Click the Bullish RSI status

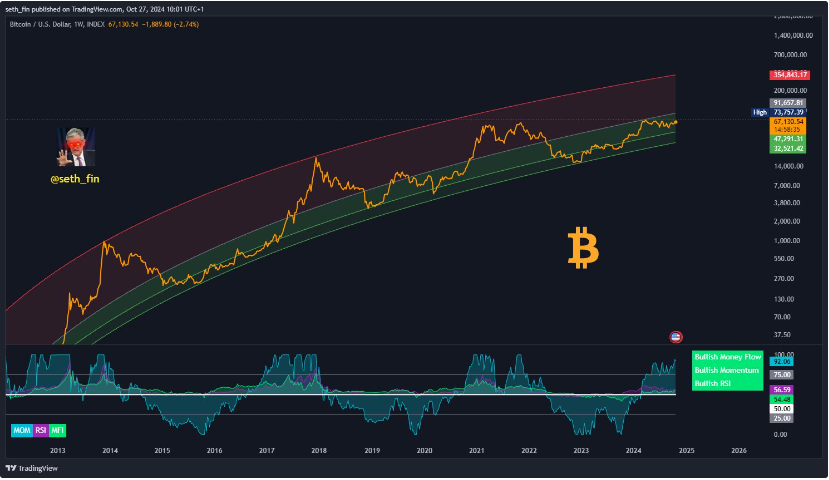[x=712, y=383]
